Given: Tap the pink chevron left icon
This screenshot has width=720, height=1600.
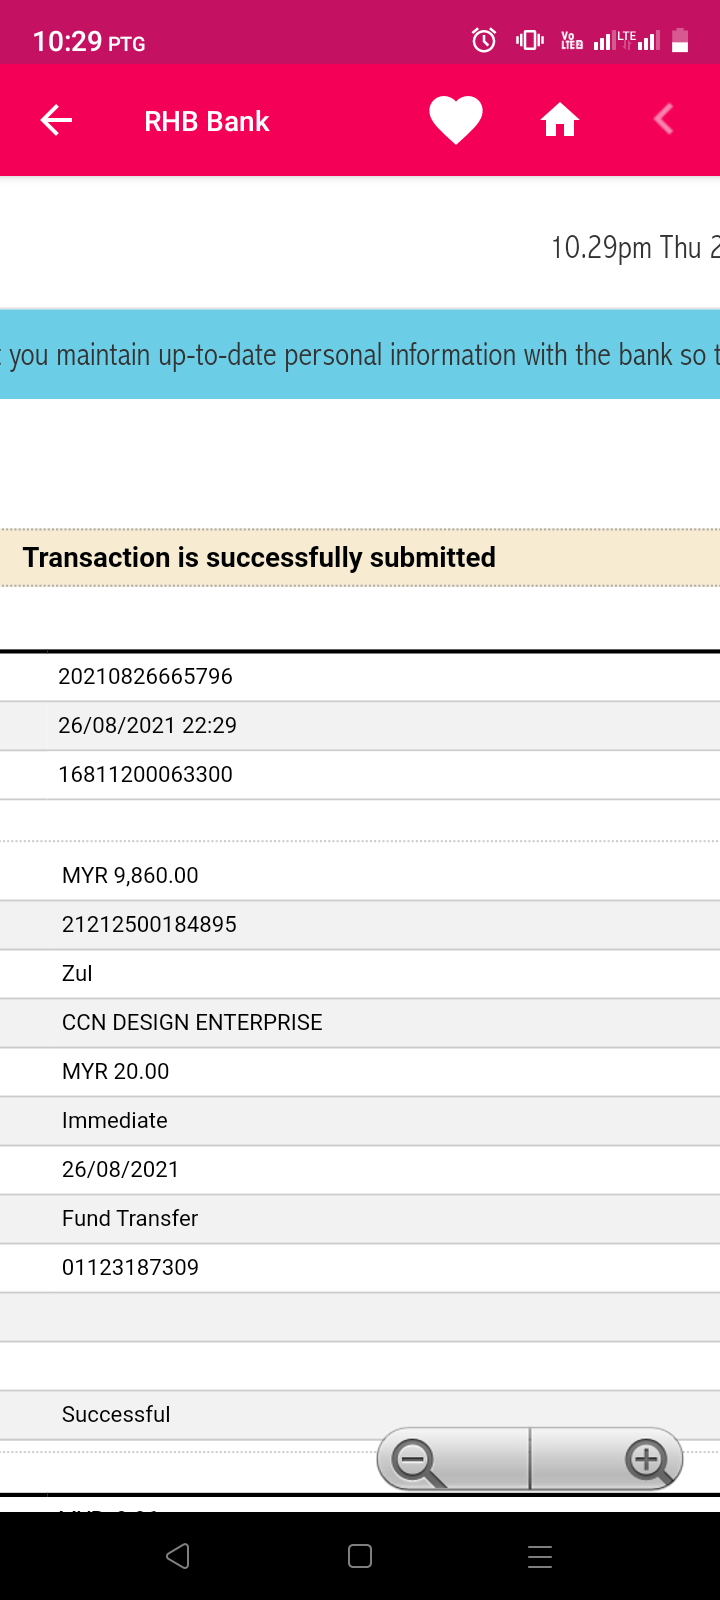Looking at the screenshot, I should 663,120.
